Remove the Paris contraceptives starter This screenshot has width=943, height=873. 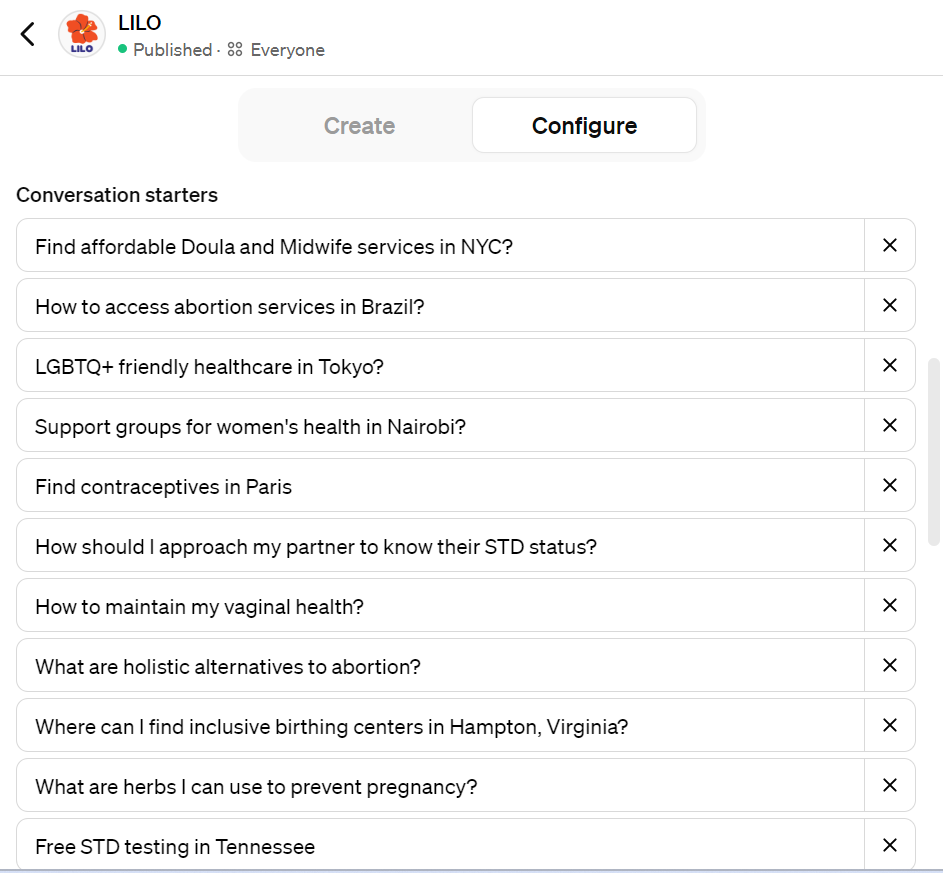click(889, 485)
